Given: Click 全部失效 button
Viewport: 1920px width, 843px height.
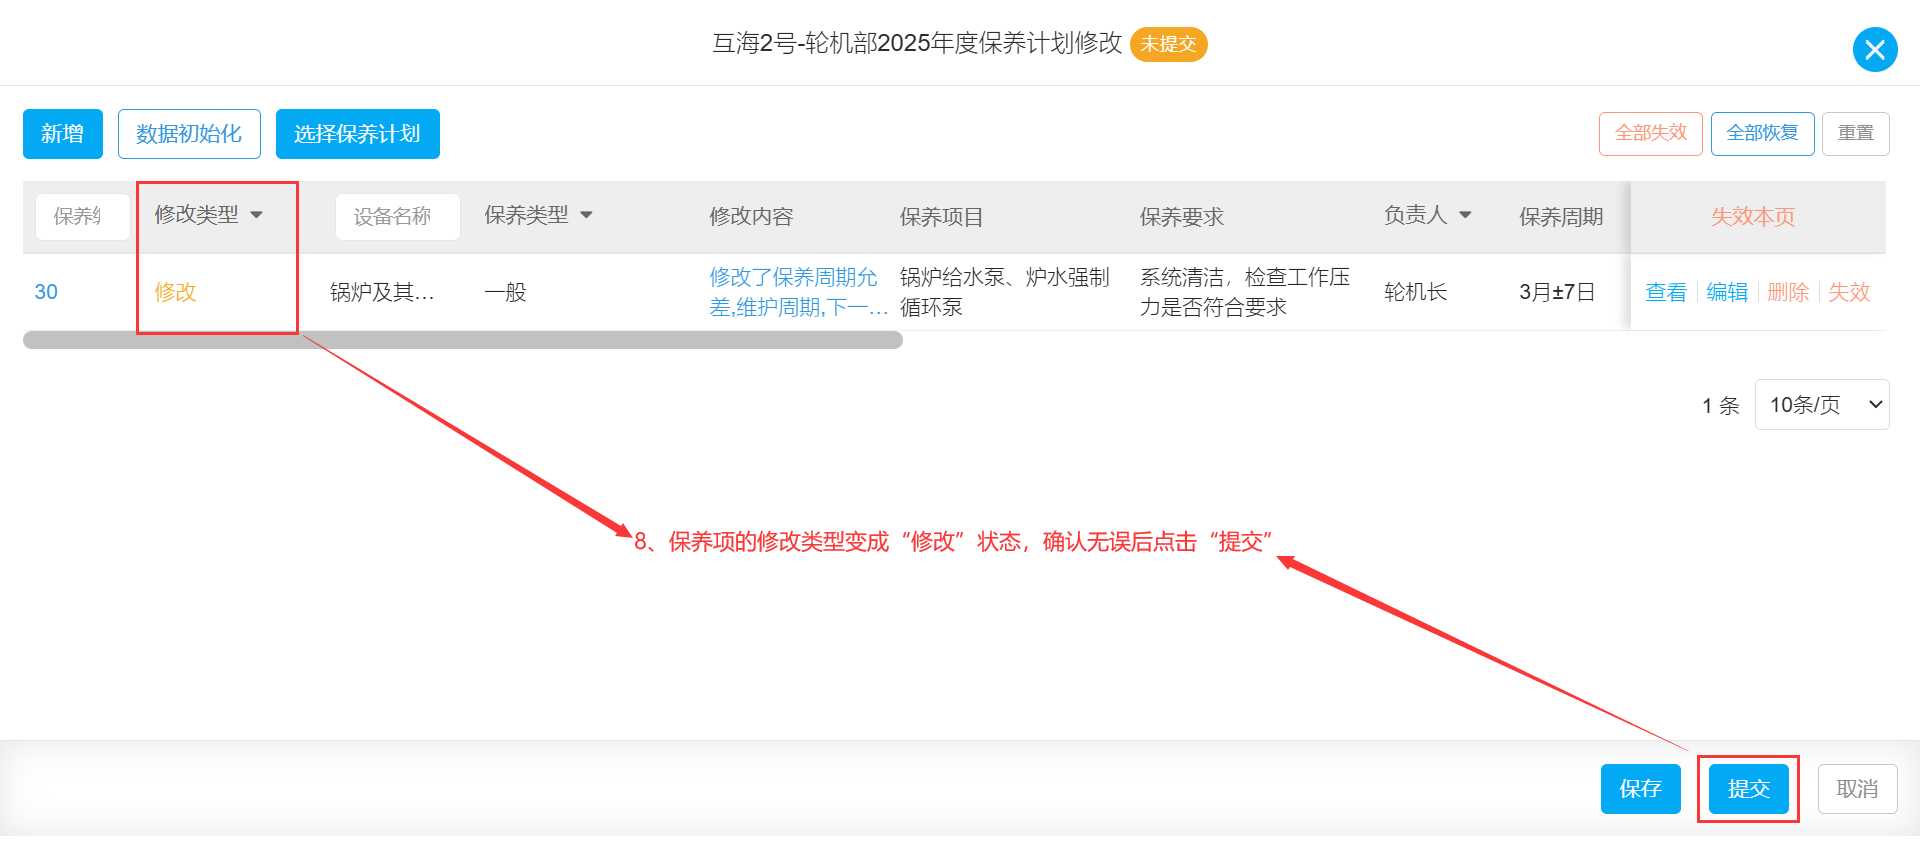Looking at the screenshot, I should (x=1650, y=133).
